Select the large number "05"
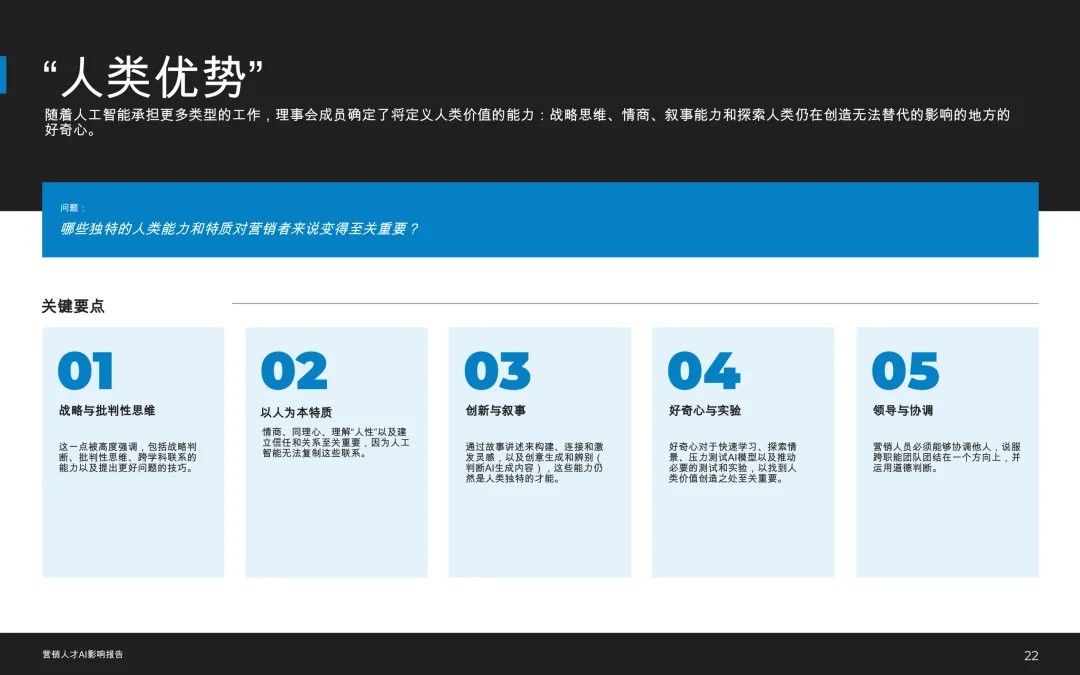Image resolution: width=1080 pixels, height=675 pixels. pyautogui.click(x=908, y=370)
